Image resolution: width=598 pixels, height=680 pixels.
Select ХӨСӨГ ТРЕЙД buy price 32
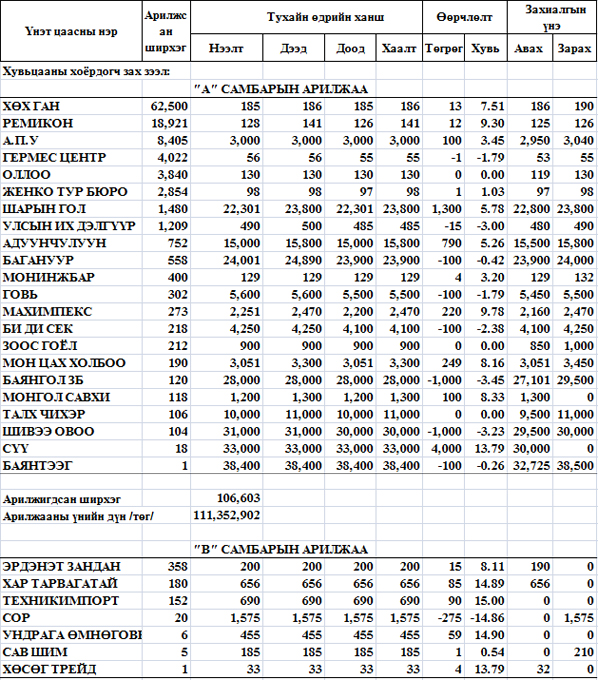tap(529, 669)
